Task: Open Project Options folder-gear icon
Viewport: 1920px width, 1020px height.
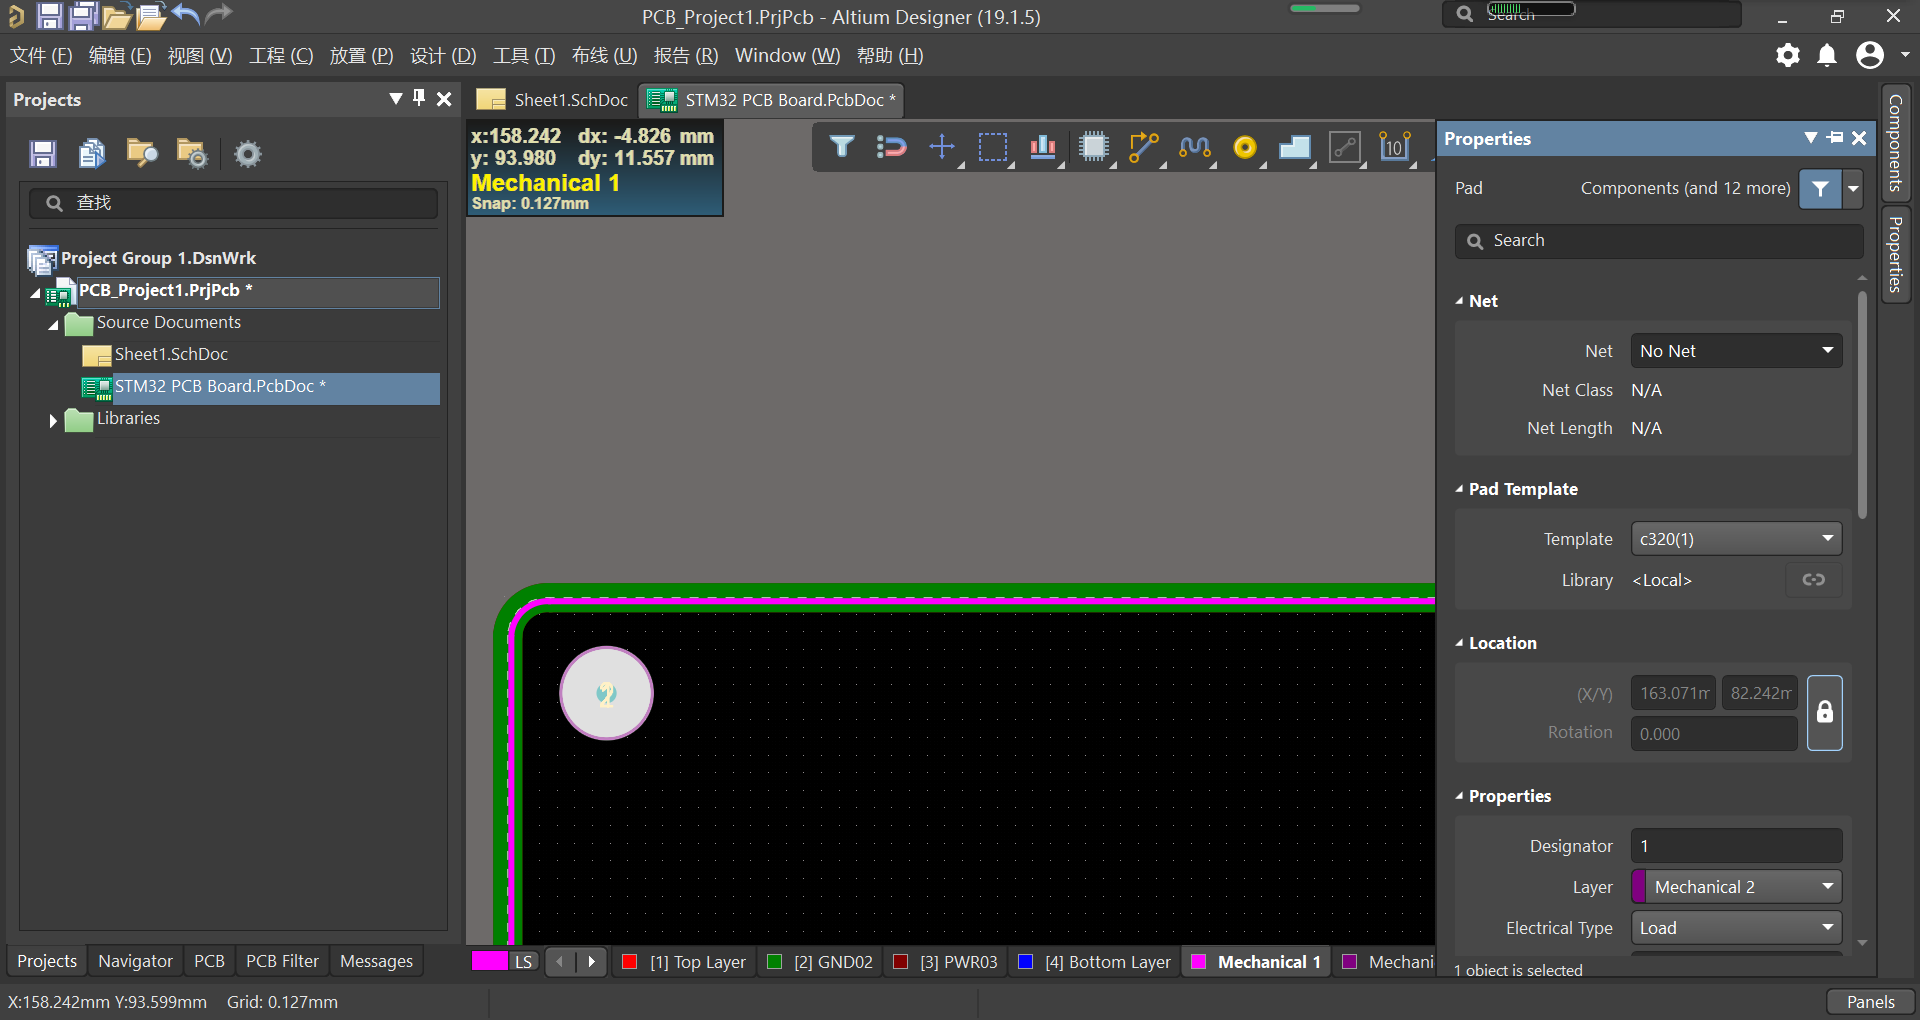Action: click(191, 153)
